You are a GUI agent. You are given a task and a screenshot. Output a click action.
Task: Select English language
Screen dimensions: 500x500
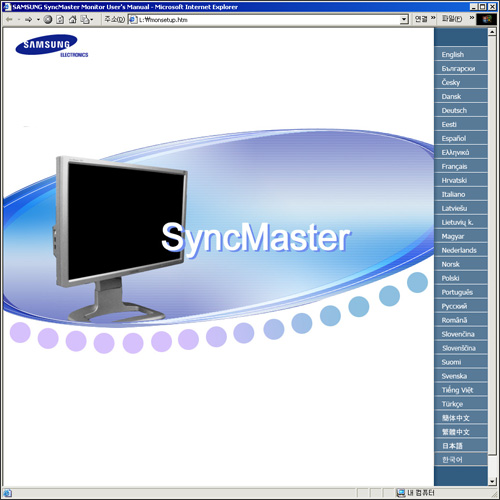461,54
